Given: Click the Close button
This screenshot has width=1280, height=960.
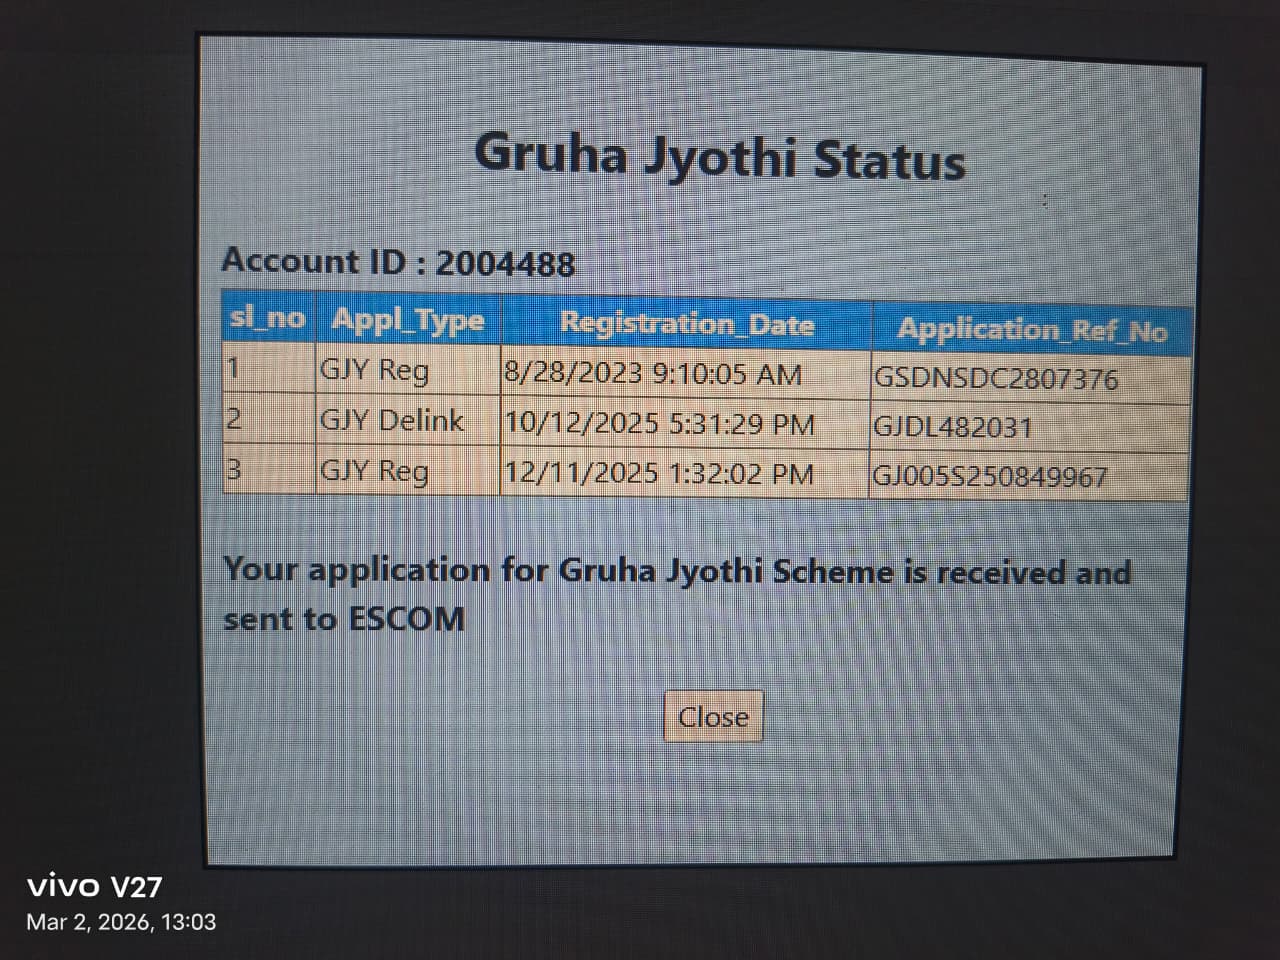Looking at the screenshot, I should click(713, 716).
